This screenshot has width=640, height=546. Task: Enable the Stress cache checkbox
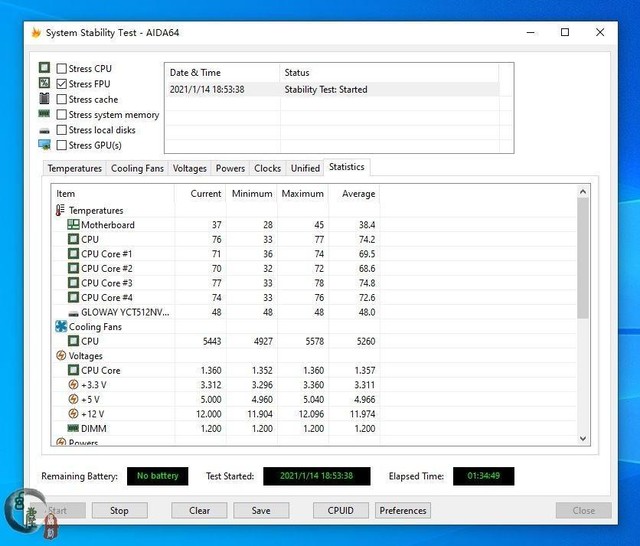62,99
